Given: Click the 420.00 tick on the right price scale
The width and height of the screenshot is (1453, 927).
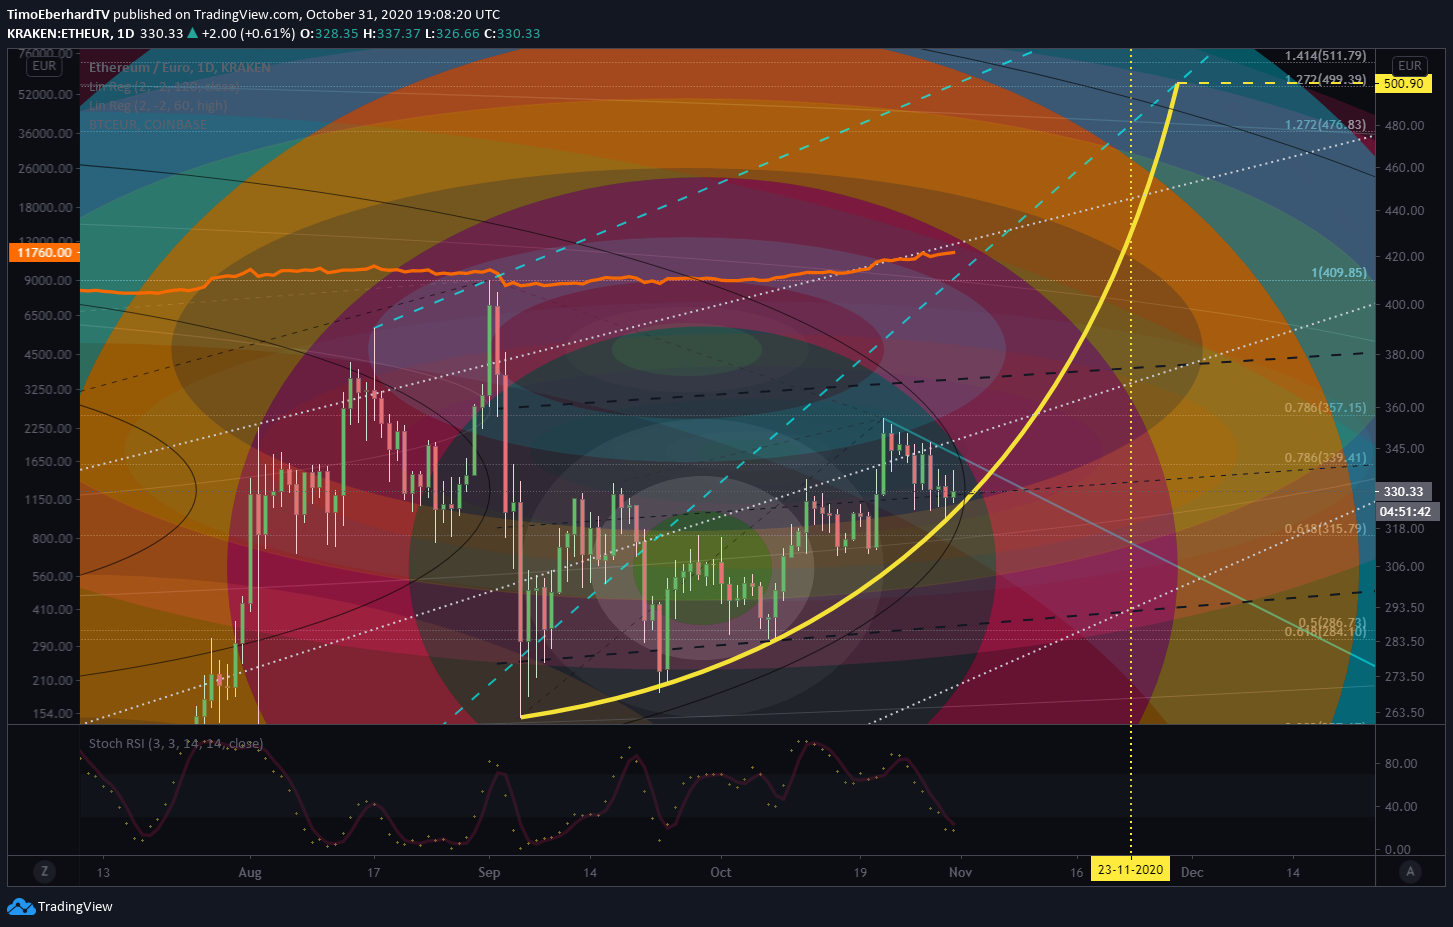Looking at the screenshot, I should [1405, 257].
